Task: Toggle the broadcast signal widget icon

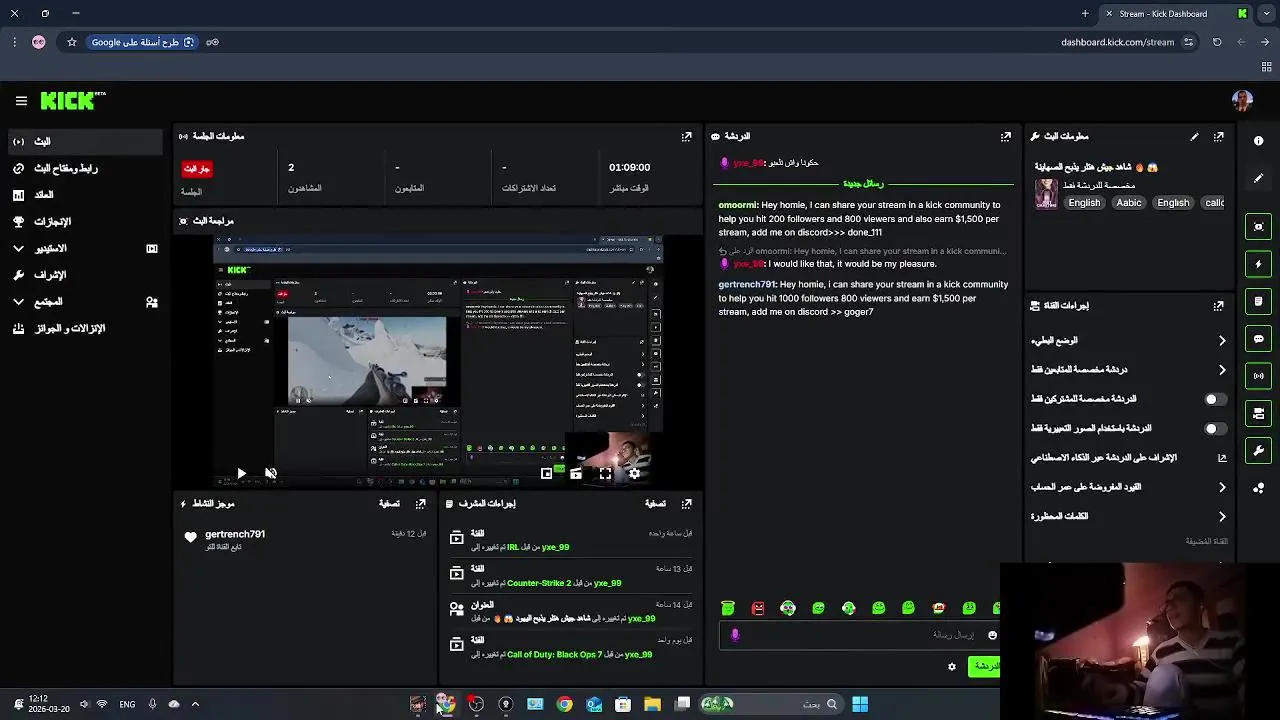Action: click(1259, 376)
